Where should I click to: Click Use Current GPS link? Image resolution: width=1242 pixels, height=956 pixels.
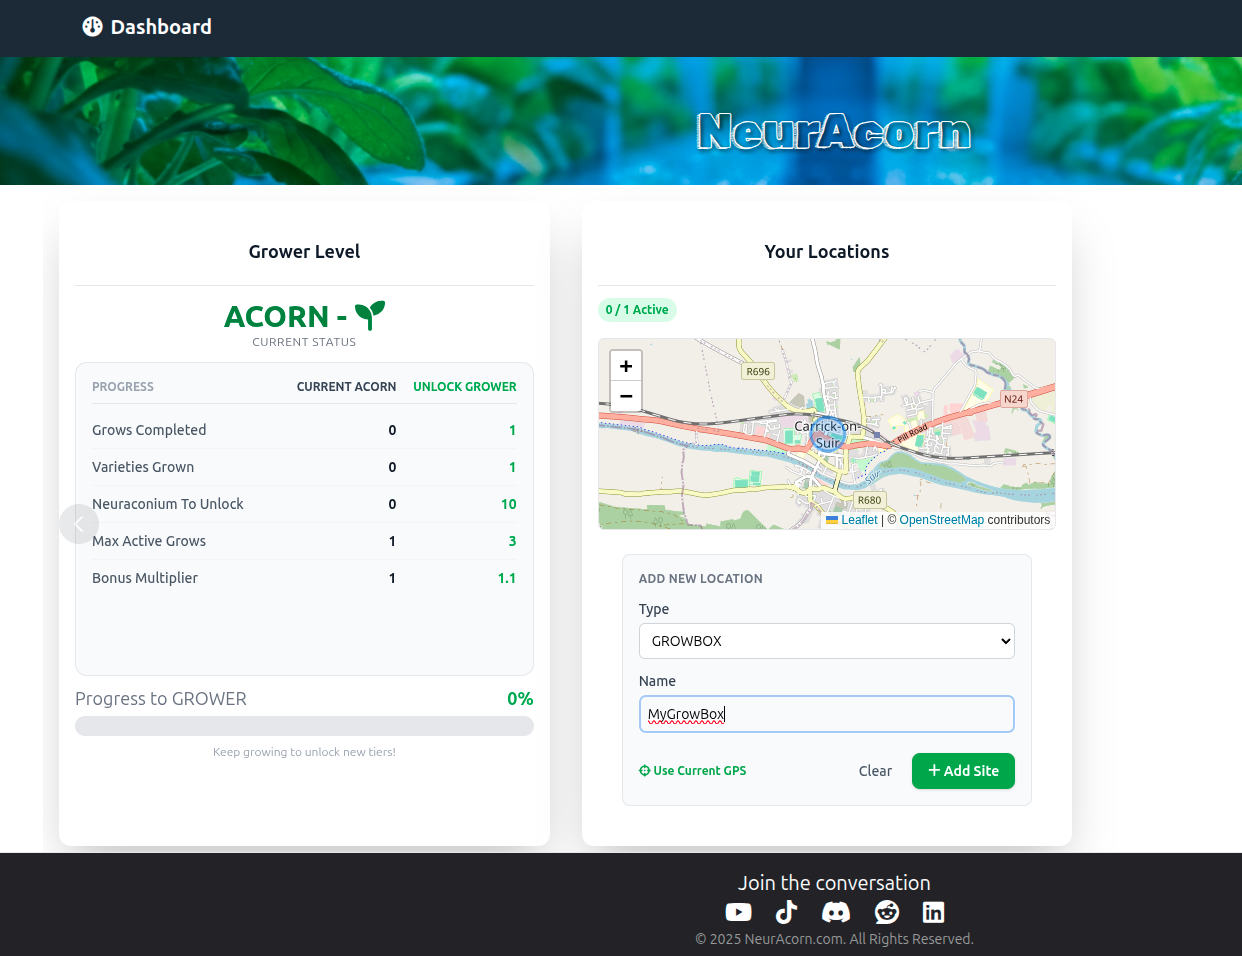693,771
